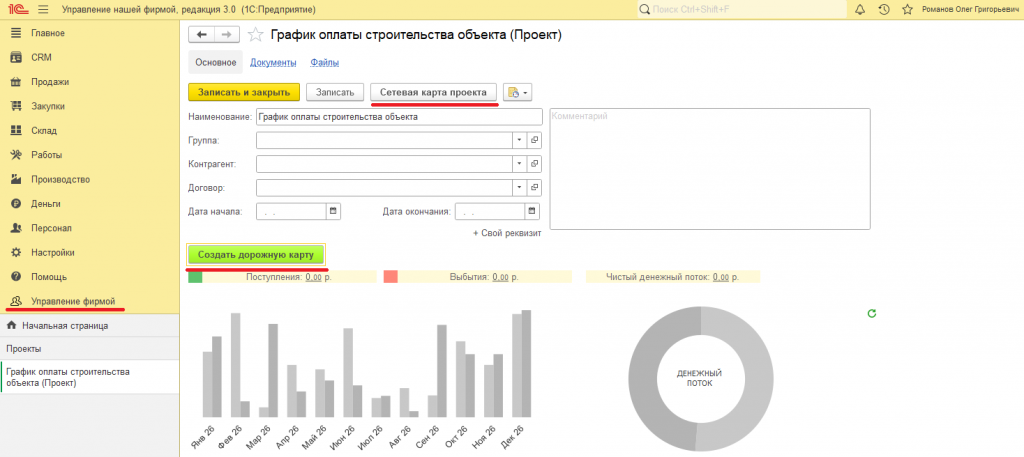Click the Наименование input field
The width and height of the screenshot is (1024, 457).
tap(399, 116)
